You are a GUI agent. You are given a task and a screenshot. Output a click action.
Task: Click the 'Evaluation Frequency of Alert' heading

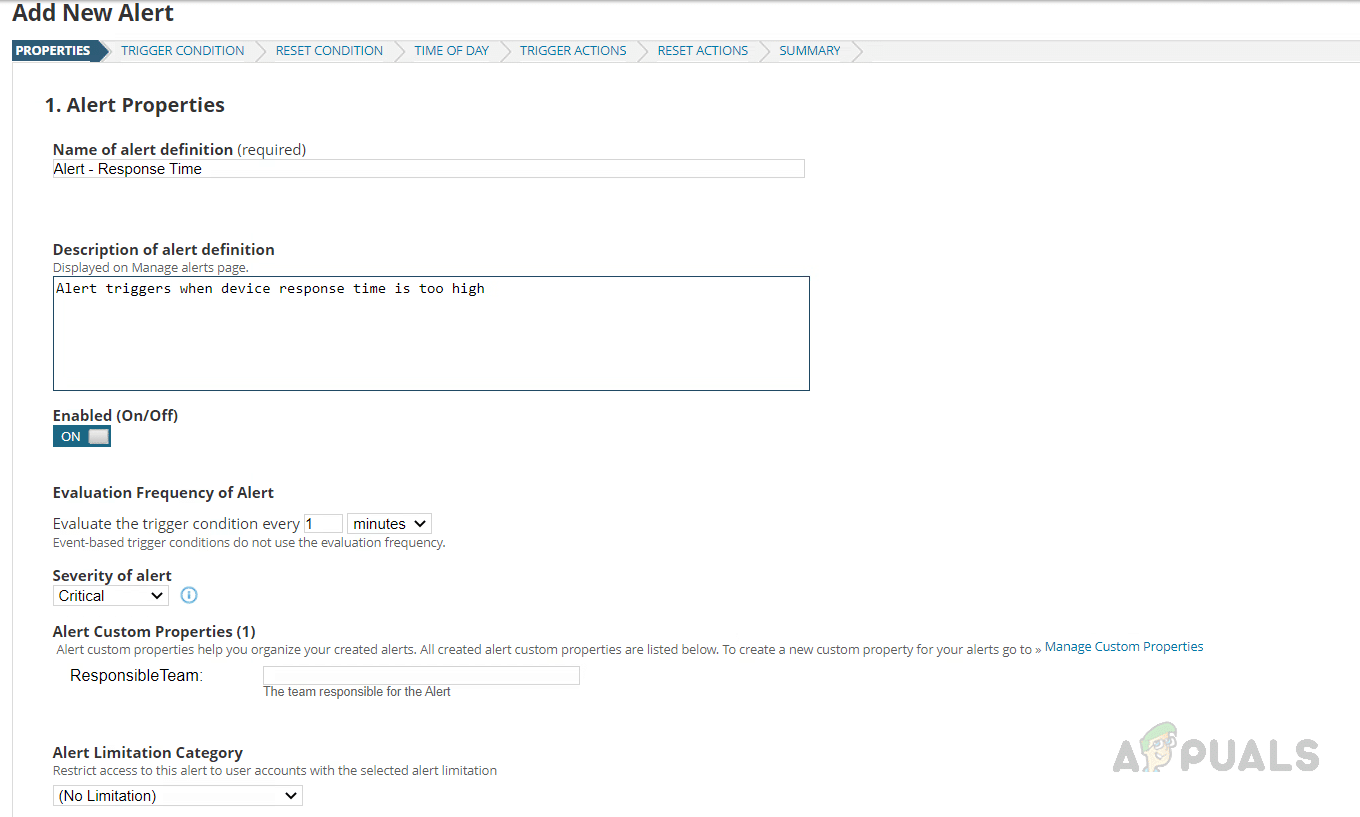[x=163, y=492]
